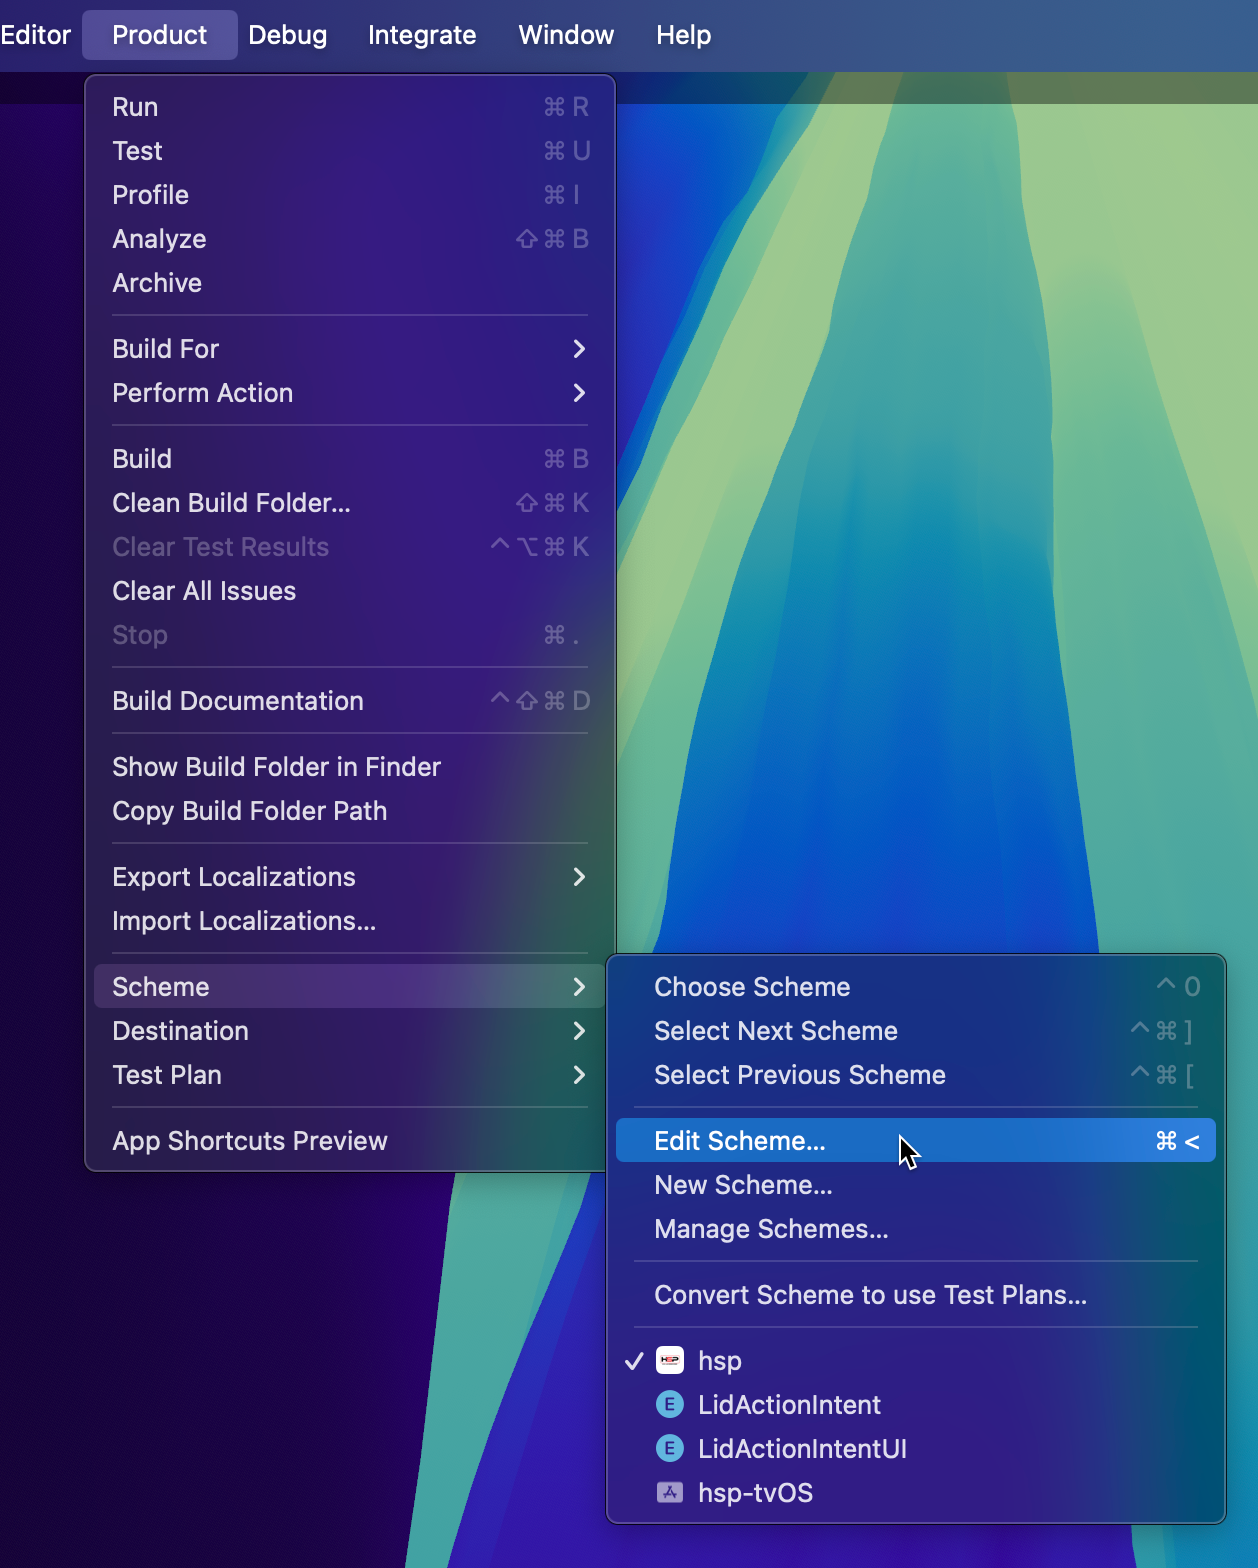The image size is (1258, 1568).
Task: Click the checkmark next to hsp scheme
Action: (x=633, y=1361)
